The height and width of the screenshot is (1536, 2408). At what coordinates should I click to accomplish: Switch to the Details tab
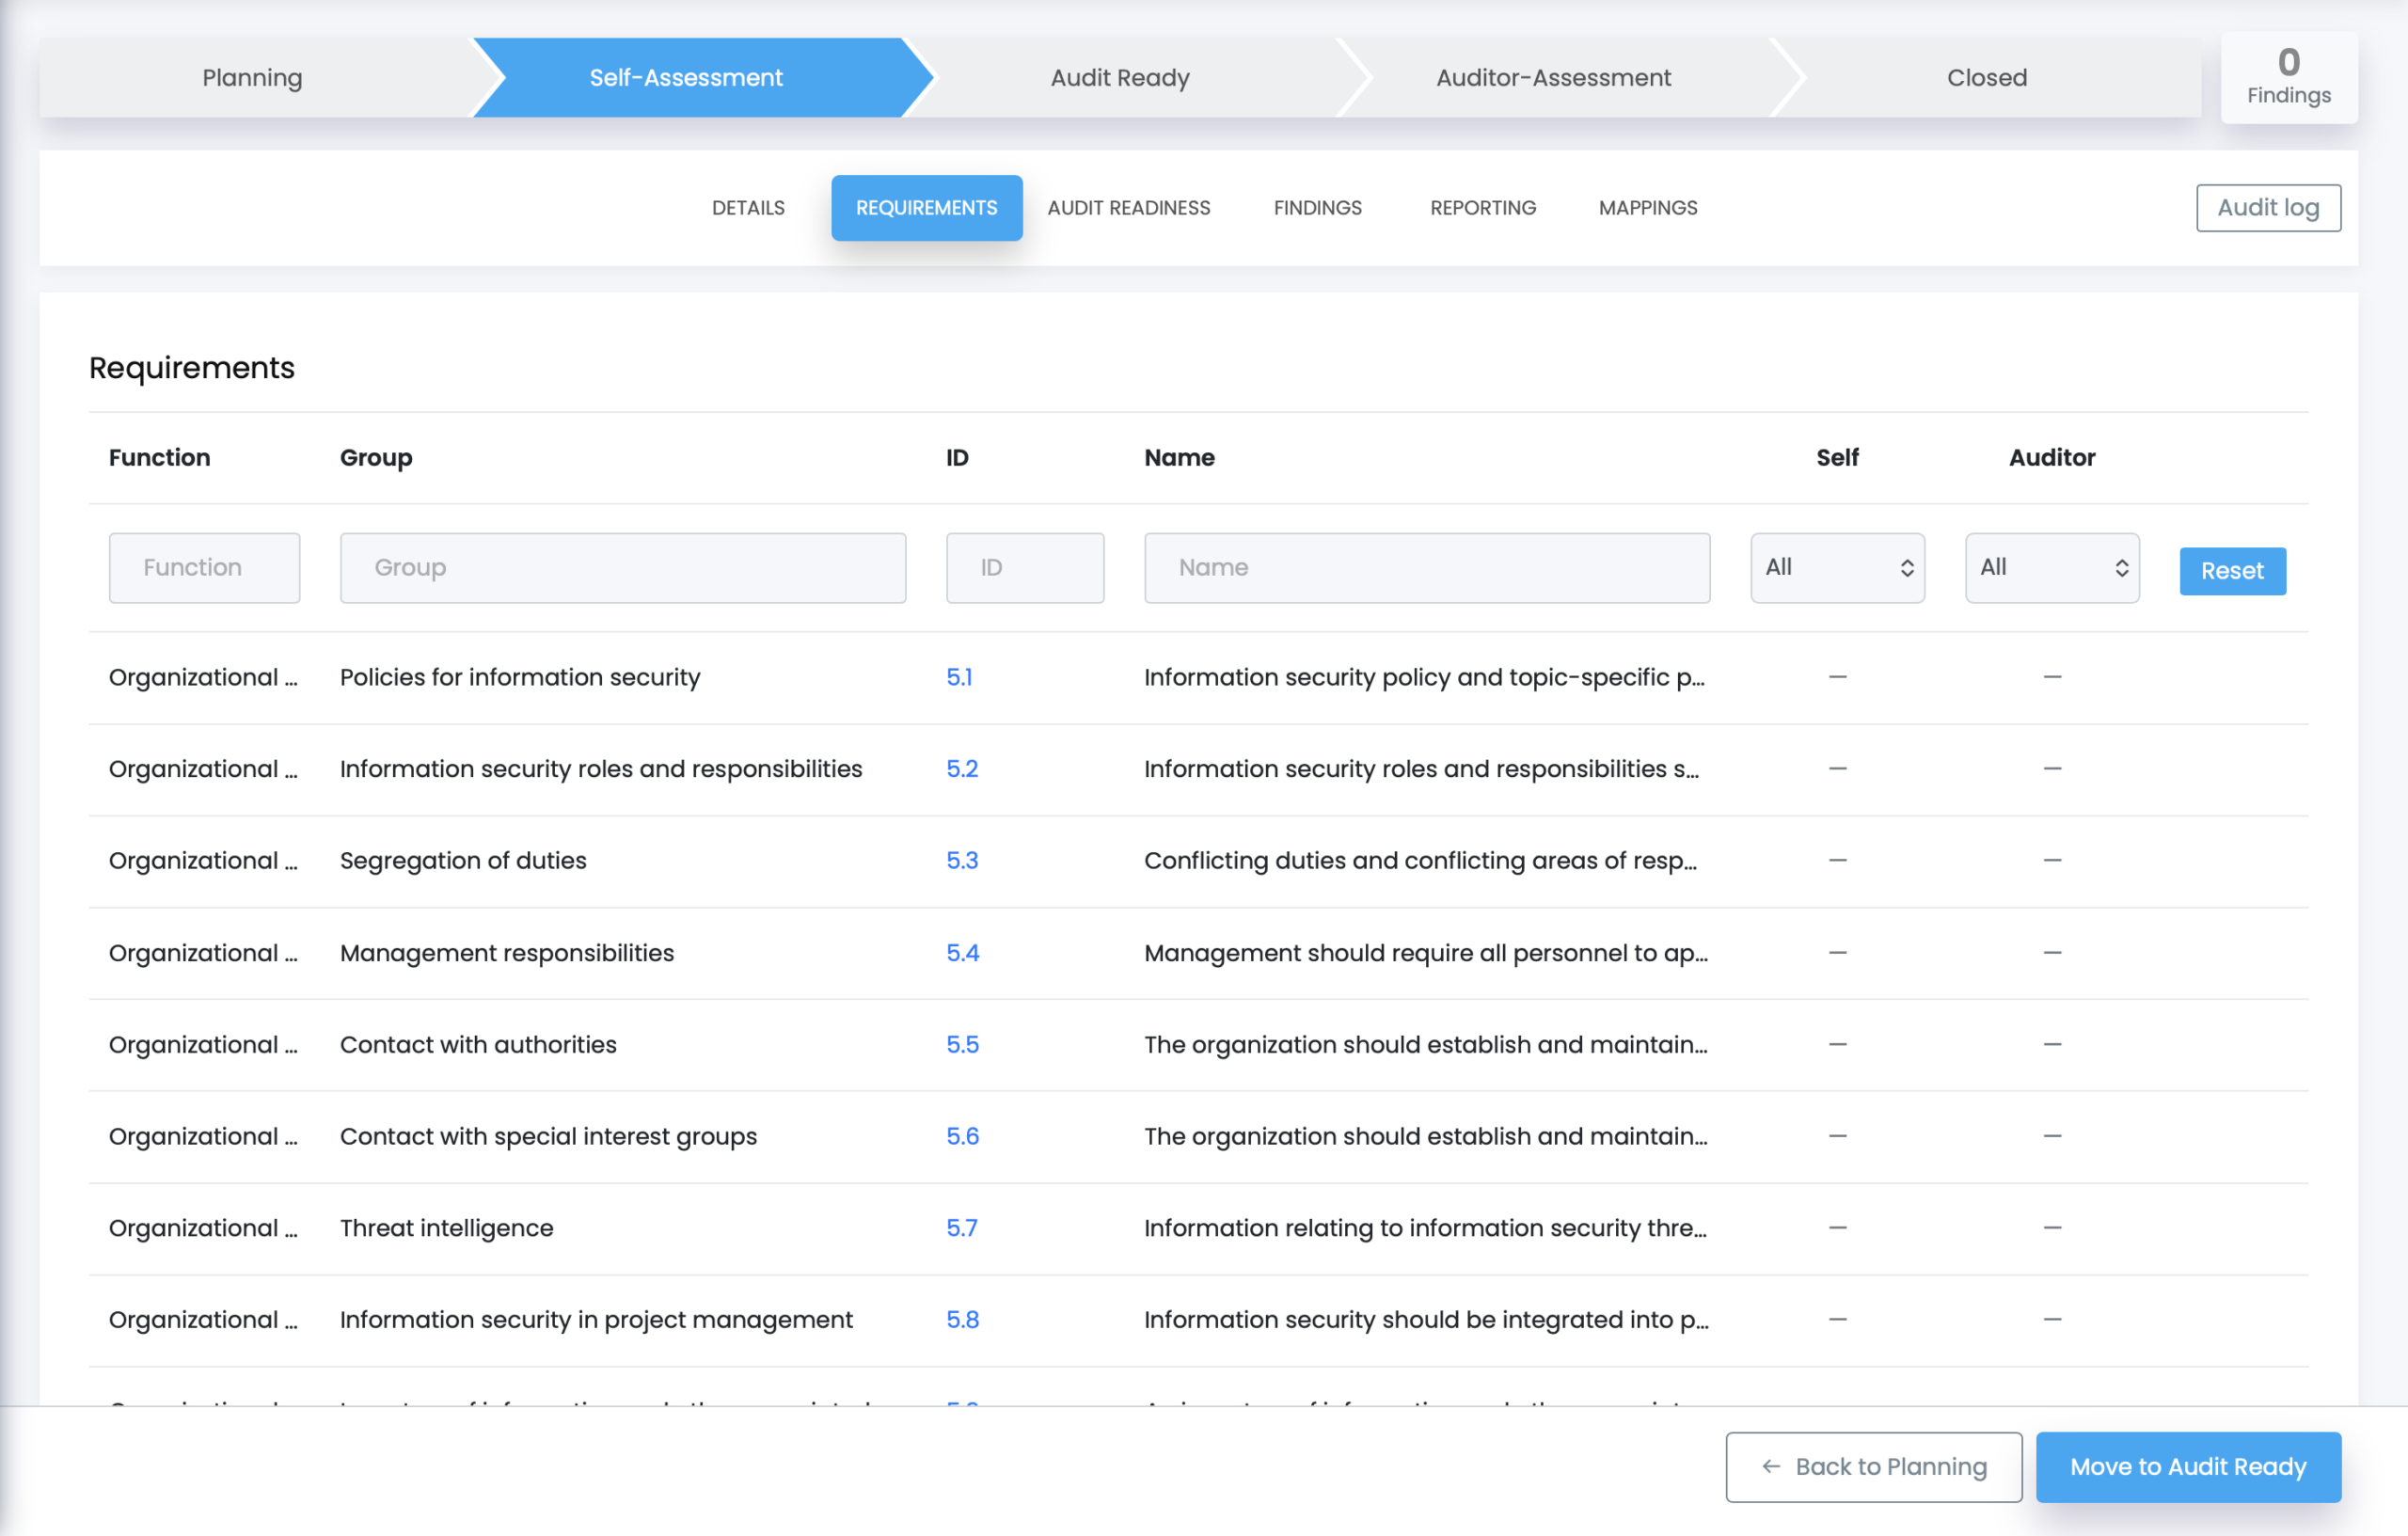coord(748,208)
